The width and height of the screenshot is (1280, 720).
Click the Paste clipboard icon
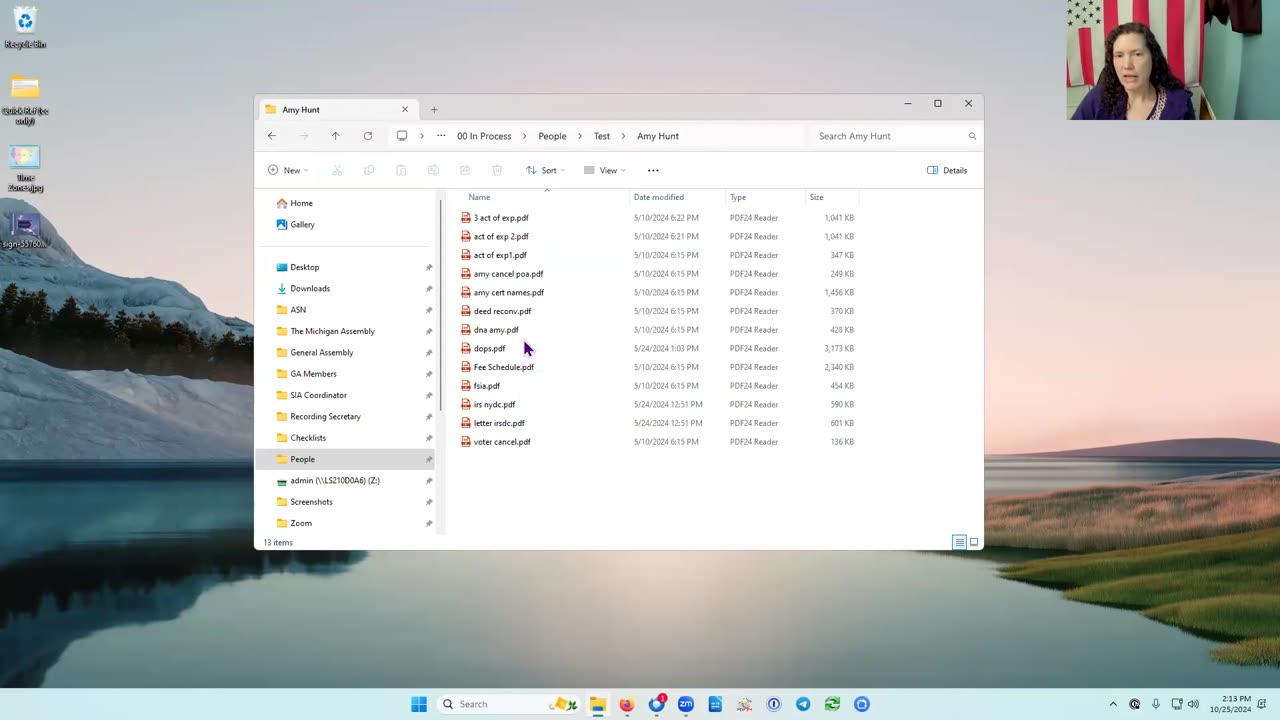click(401, 170)
